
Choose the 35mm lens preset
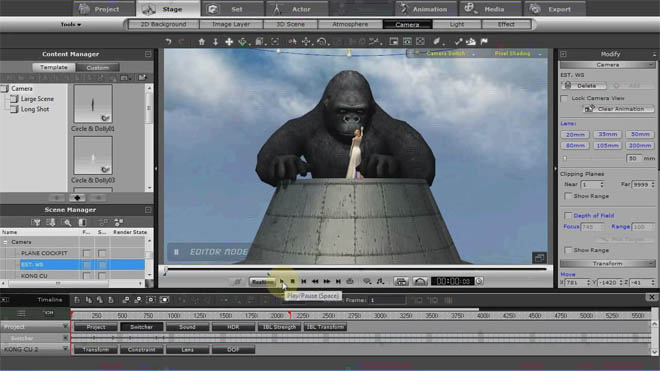click(x=607, y=134)
